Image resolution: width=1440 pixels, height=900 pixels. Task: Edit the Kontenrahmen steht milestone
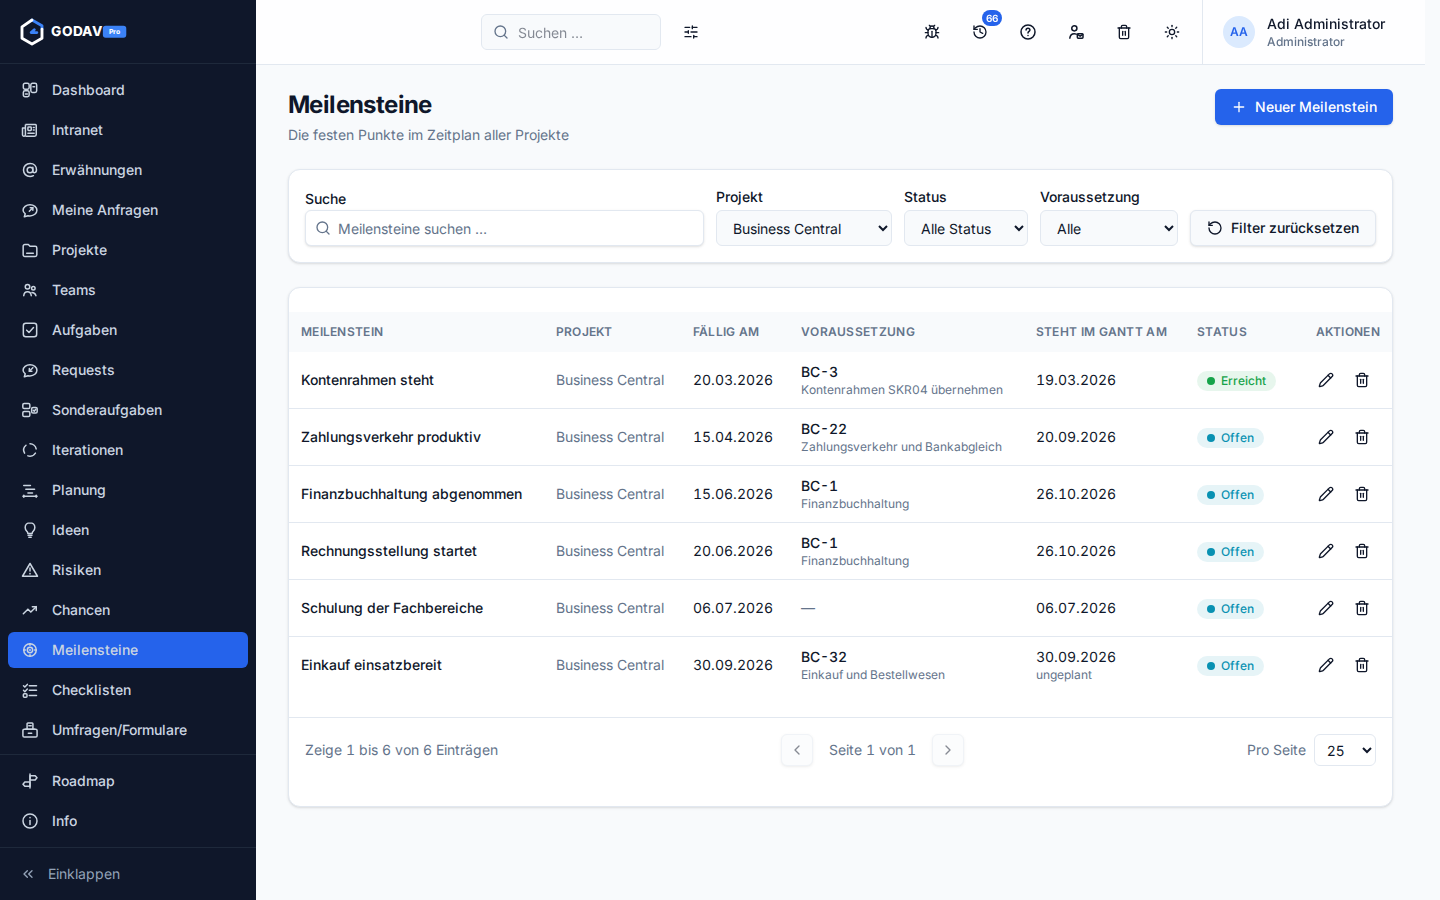(1326, 380)
